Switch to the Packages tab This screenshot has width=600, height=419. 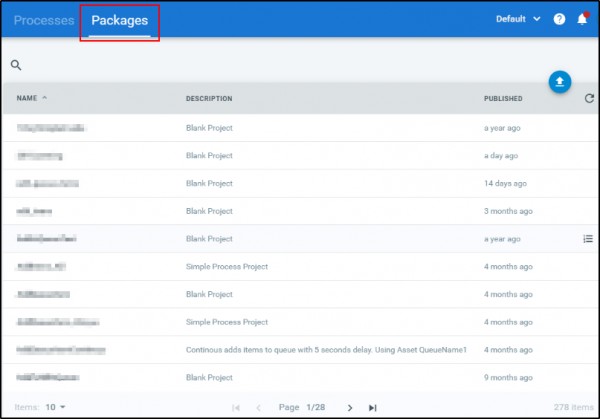(x=119, y=20)
